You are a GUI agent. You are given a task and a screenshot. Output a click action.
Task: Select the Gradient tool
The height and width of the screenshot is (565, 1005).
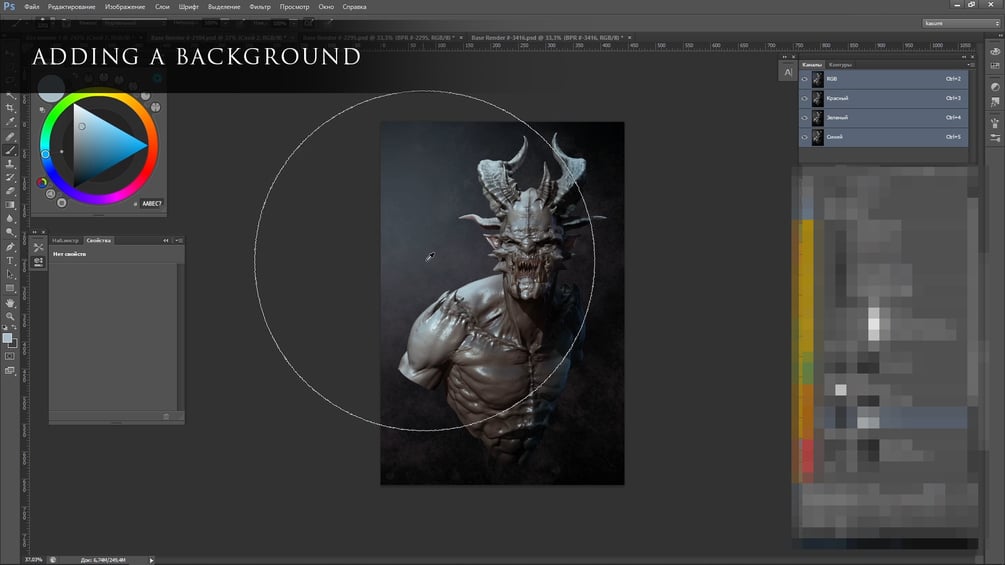coord(10,205)
